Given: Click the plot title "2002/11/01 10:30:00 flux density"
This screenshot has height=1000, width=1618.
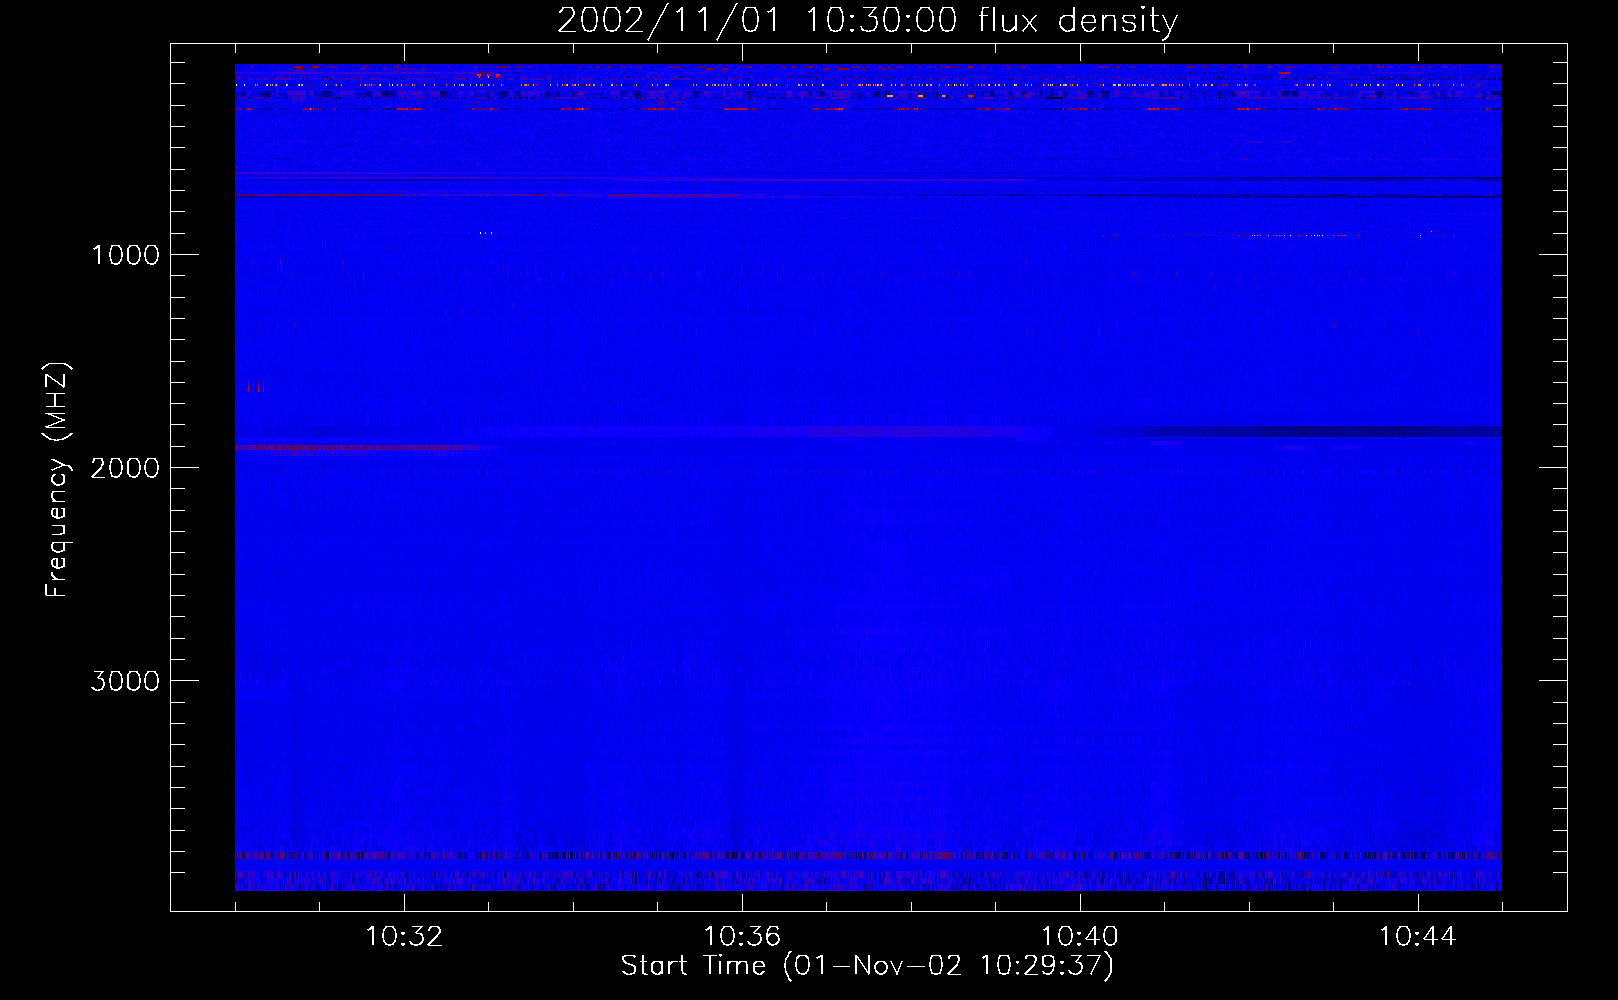Looking at the screenshot, I should coord(867,21).
